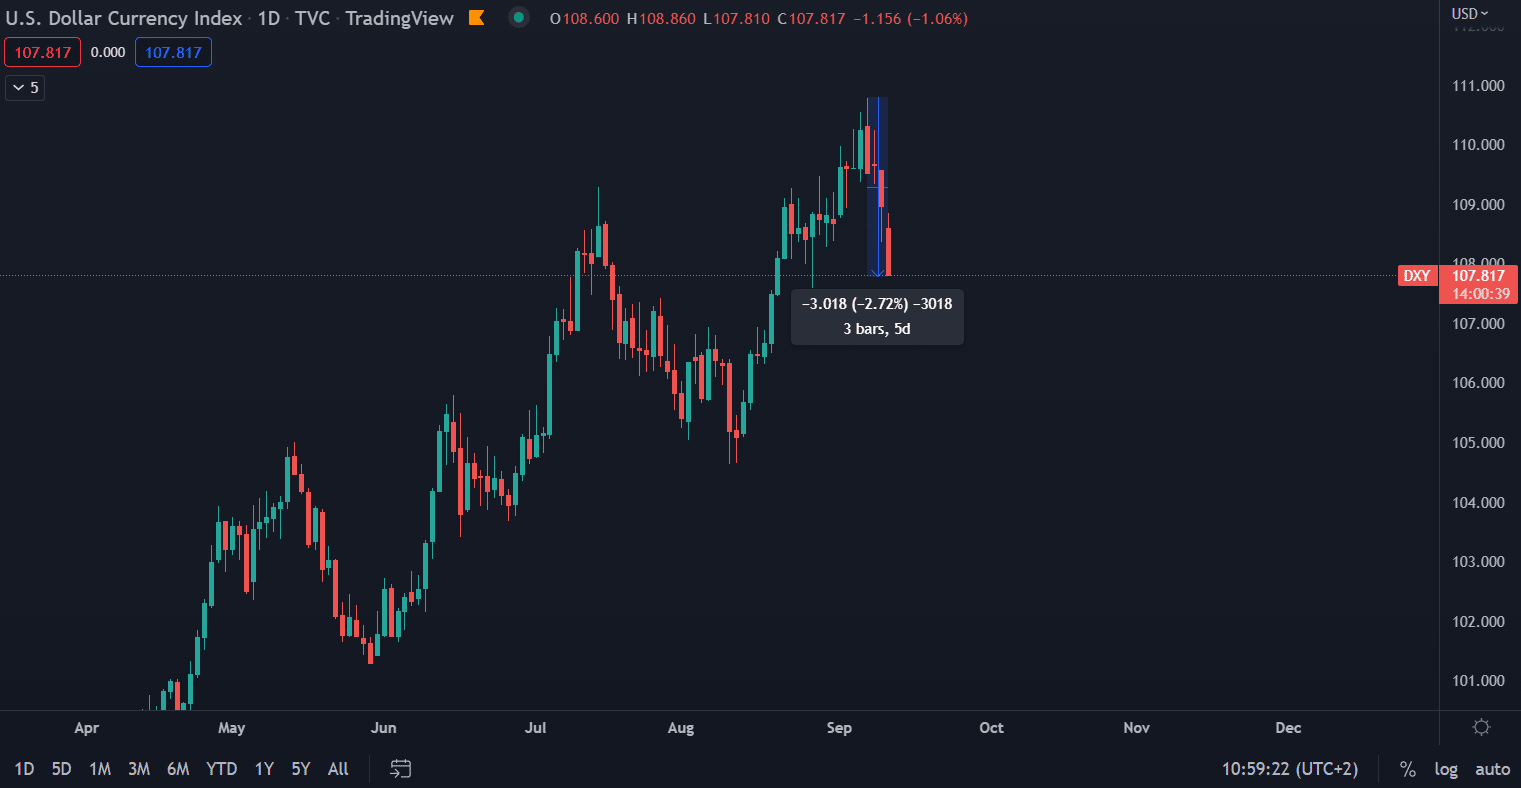Show the All time range
The height and width of the screenshot is (788, 1521).
pyautogui.click(x=338, y=769)
